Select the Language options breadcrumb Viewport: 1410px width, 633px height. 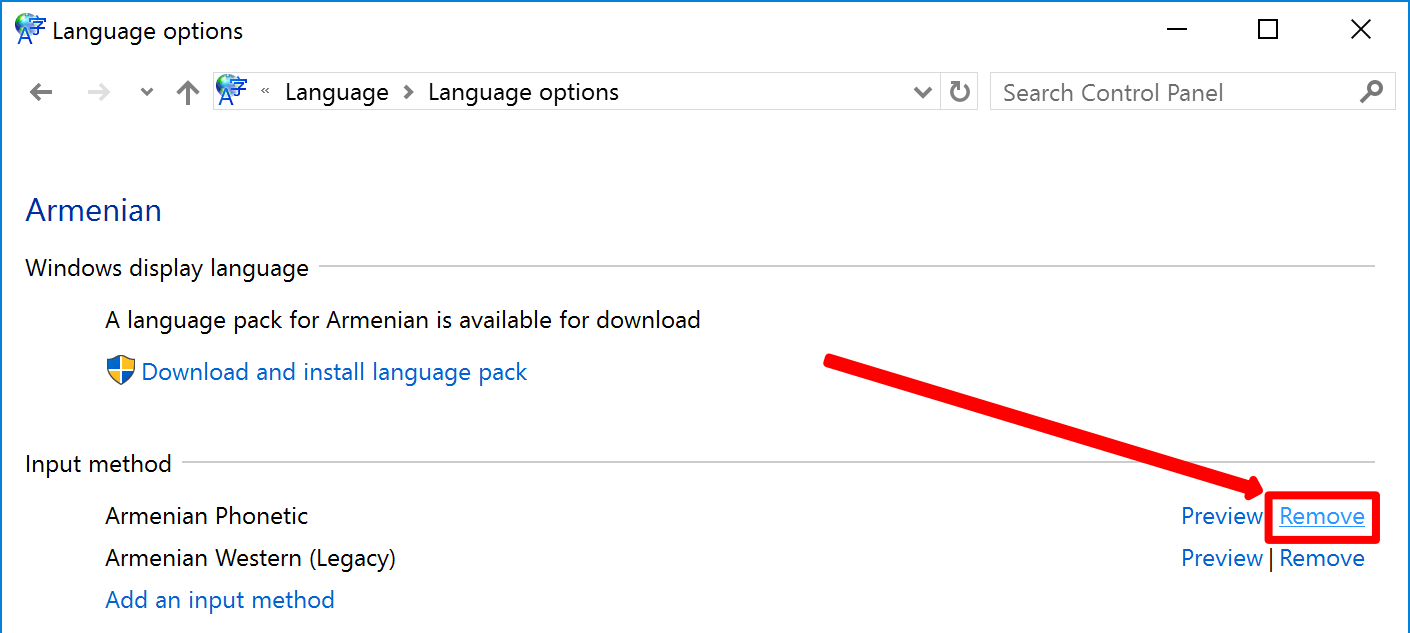click(x=523, y=92)
